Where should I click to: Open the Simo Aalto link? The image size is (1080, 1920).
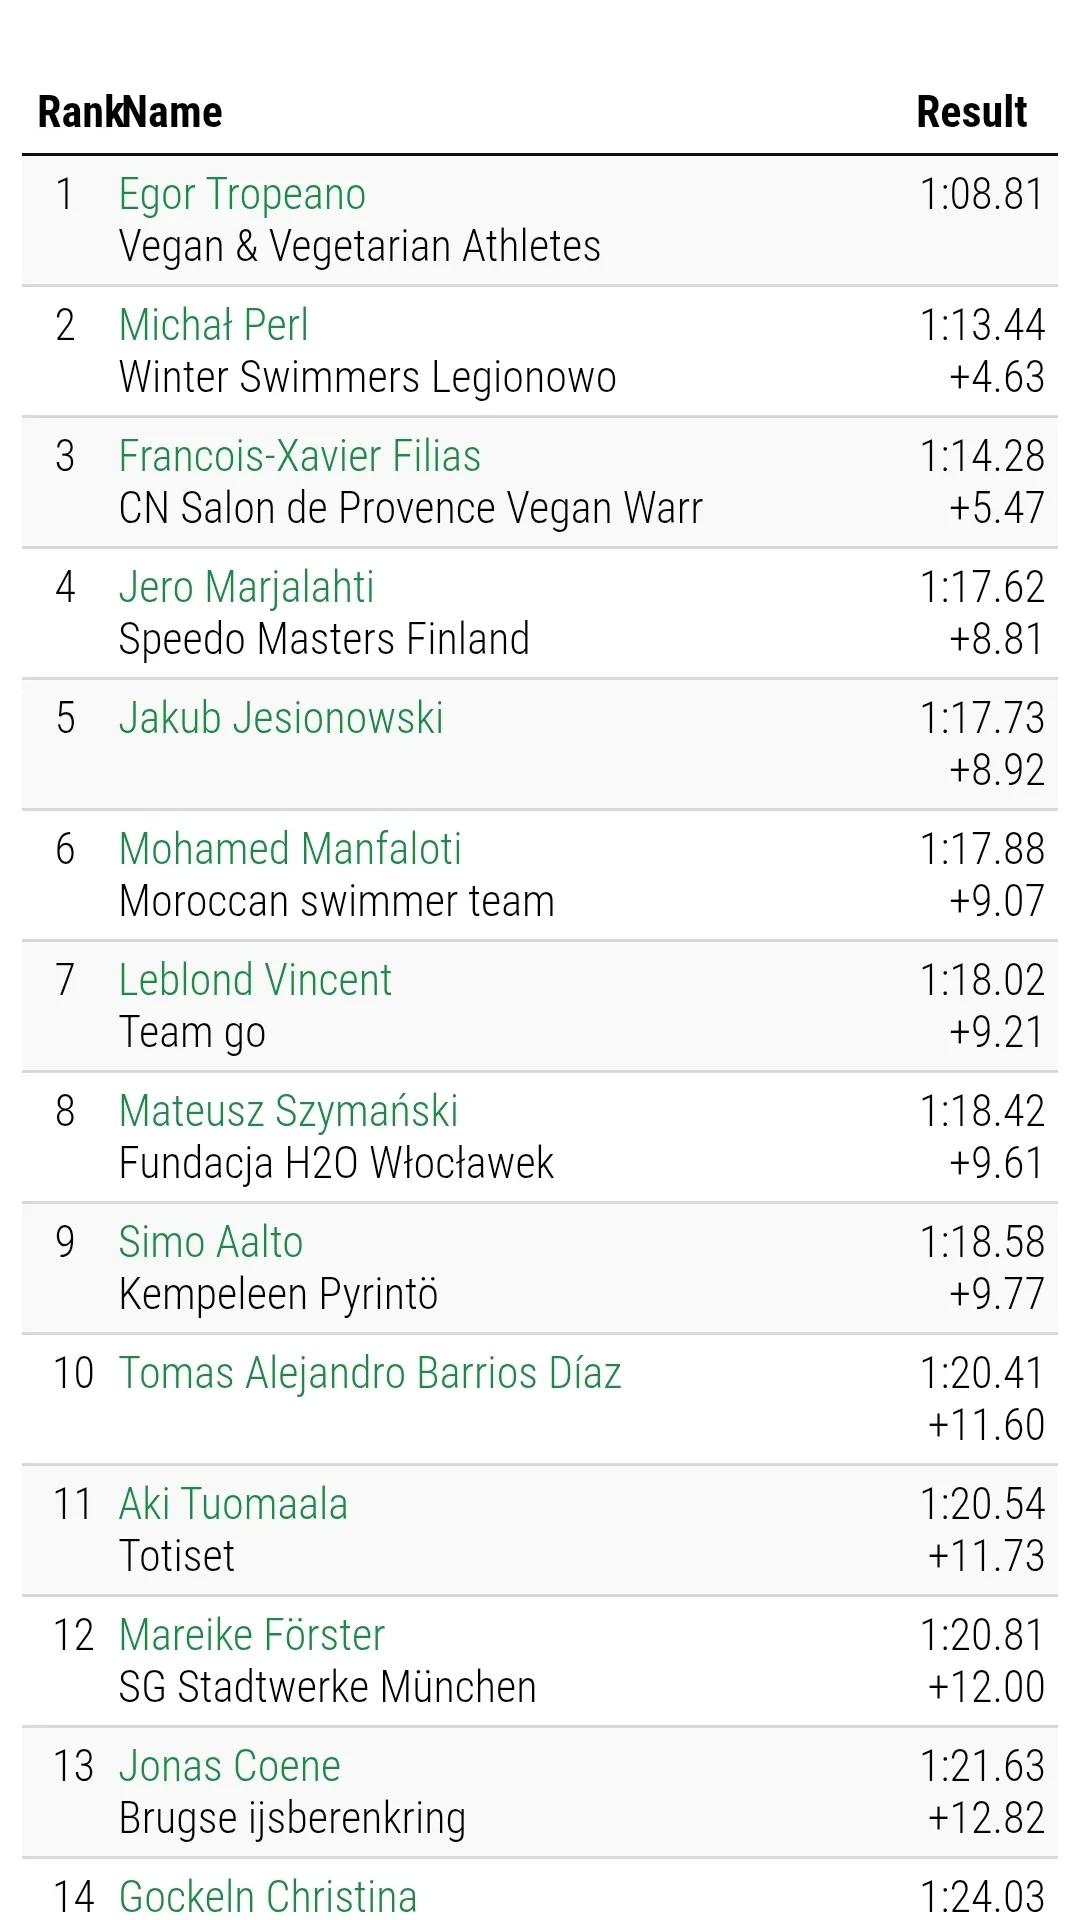[x=210, y=1242]
